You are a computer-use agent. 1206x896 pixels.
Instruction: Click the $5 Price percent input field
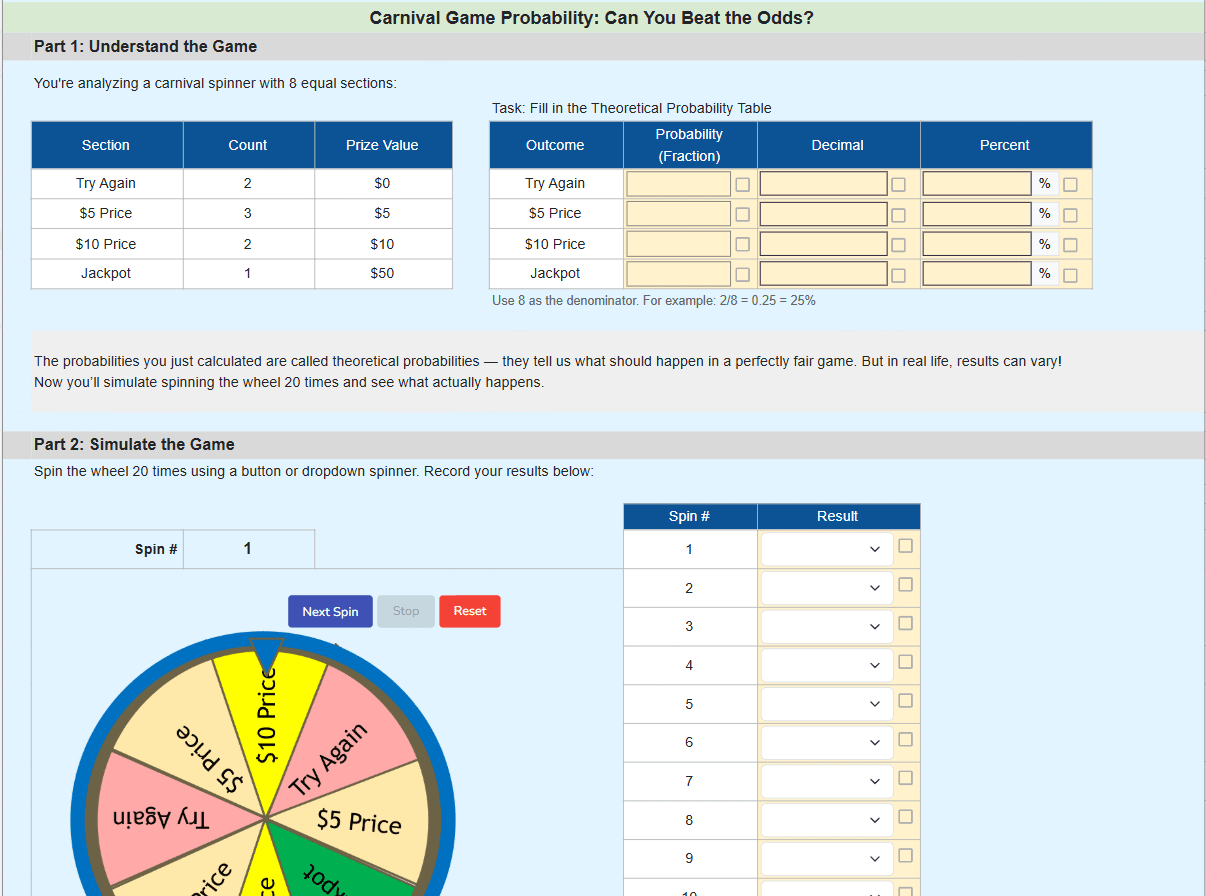click(x=977, y=214)
